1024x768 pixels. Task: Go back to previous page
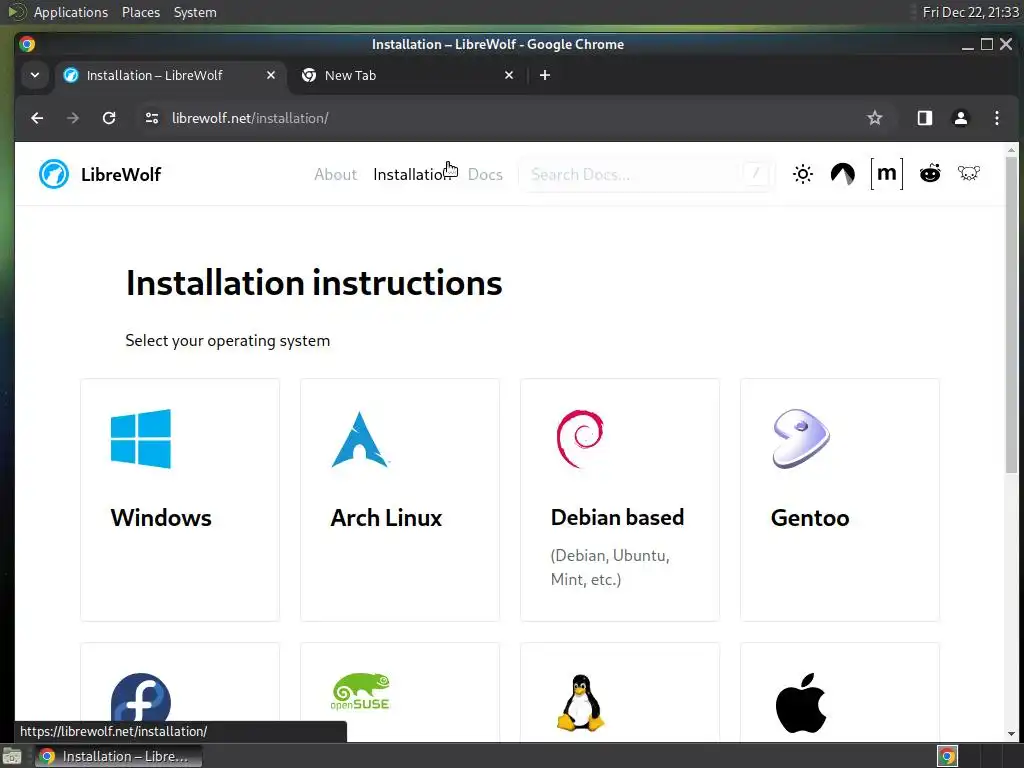37,118
